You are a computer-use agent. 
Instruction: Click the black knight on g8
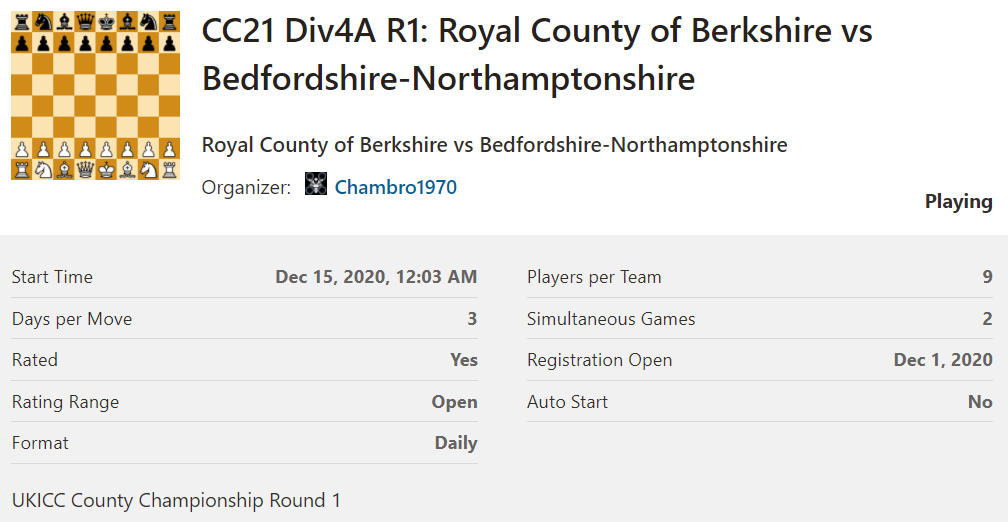pos(149,20)
